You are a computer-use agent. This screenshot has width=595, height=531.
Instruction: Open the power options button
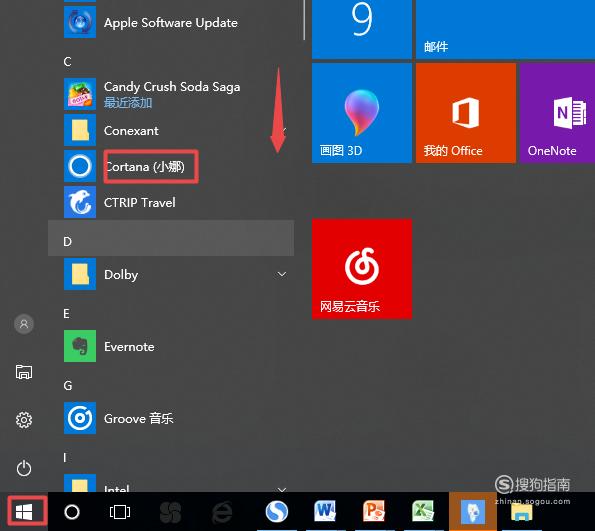(24, 468)
